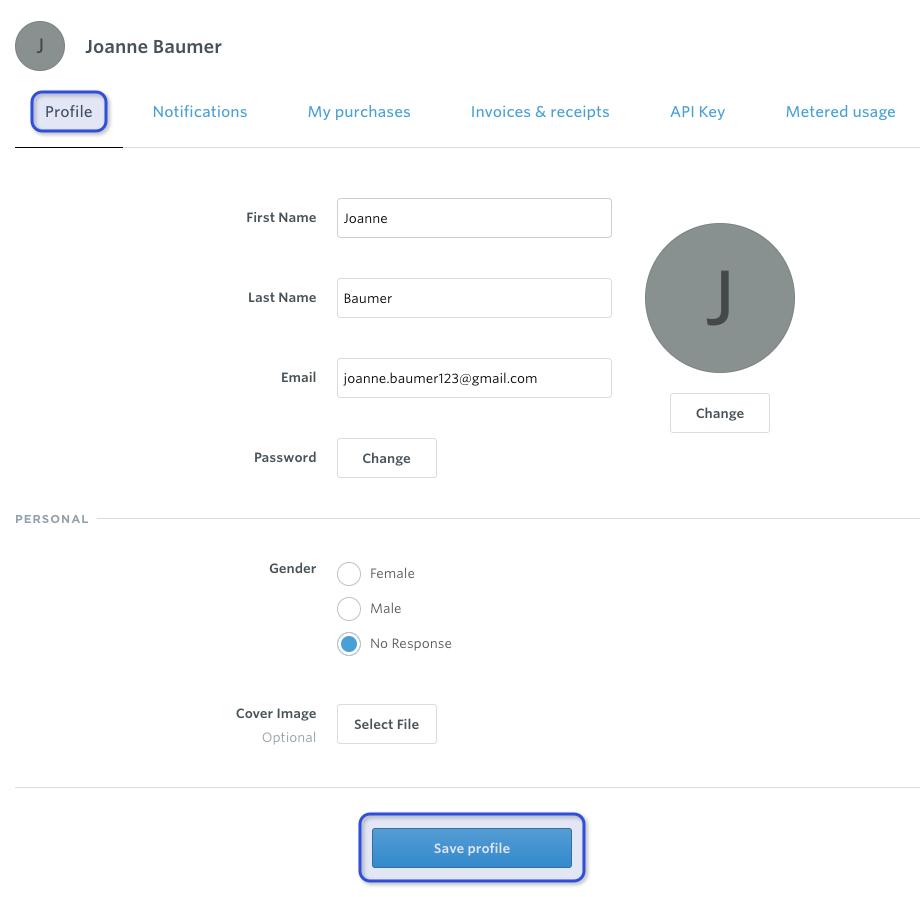Click the small J avatar beside Joanne Baumer
This screenshot has height=897, width=921.
tap(40, 46)
